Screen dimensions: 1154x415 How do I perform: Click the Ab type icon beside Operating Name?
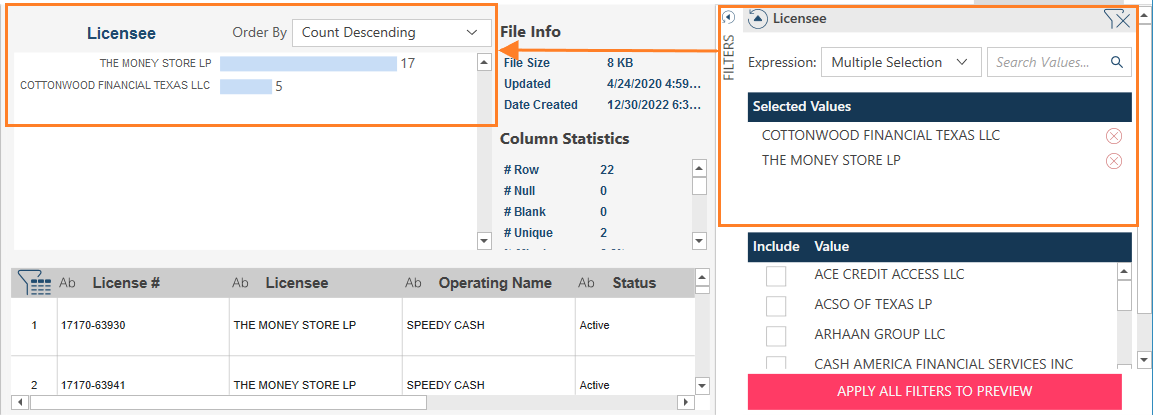point(413,283)
